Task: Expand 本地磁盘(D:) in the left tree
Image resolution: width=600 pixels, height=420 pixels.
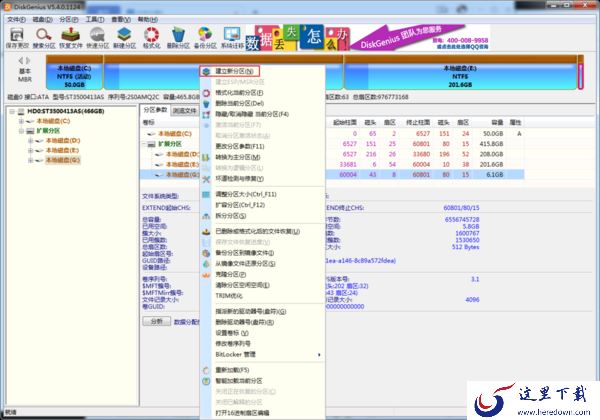Action: [31, 141]
